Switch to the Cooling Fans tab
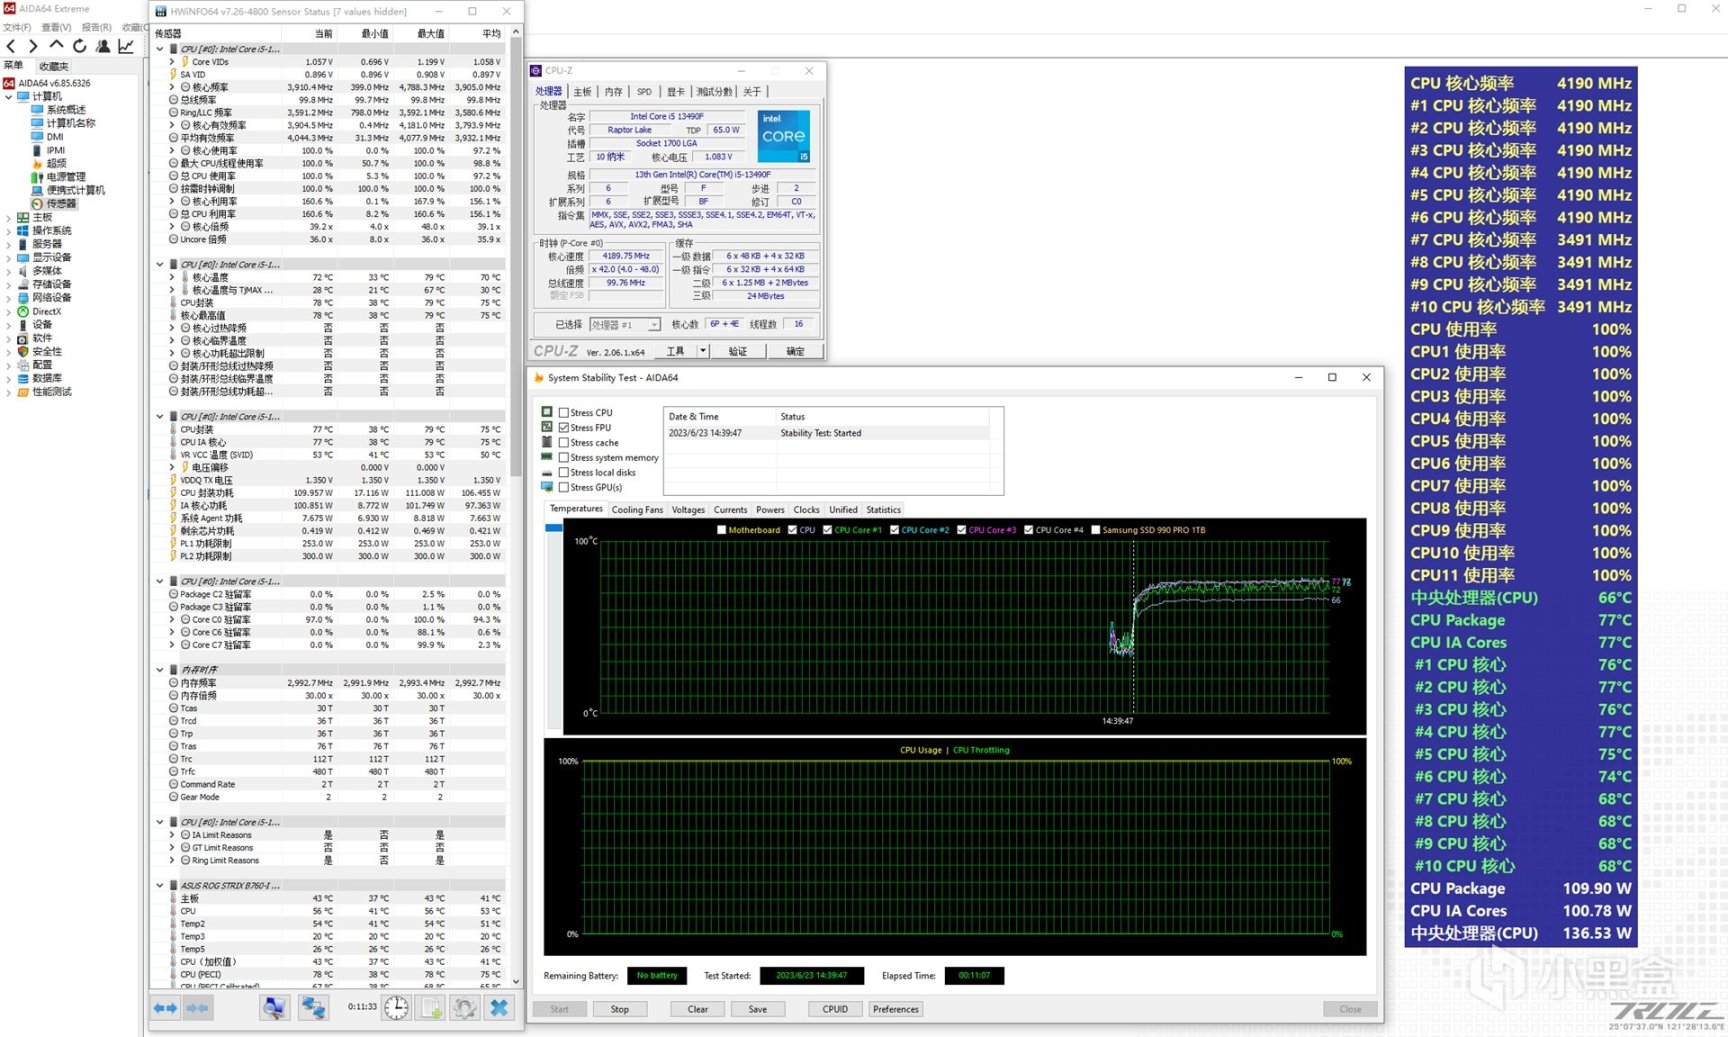This screenshot has width=1728, height=1037. coord(637,510)
